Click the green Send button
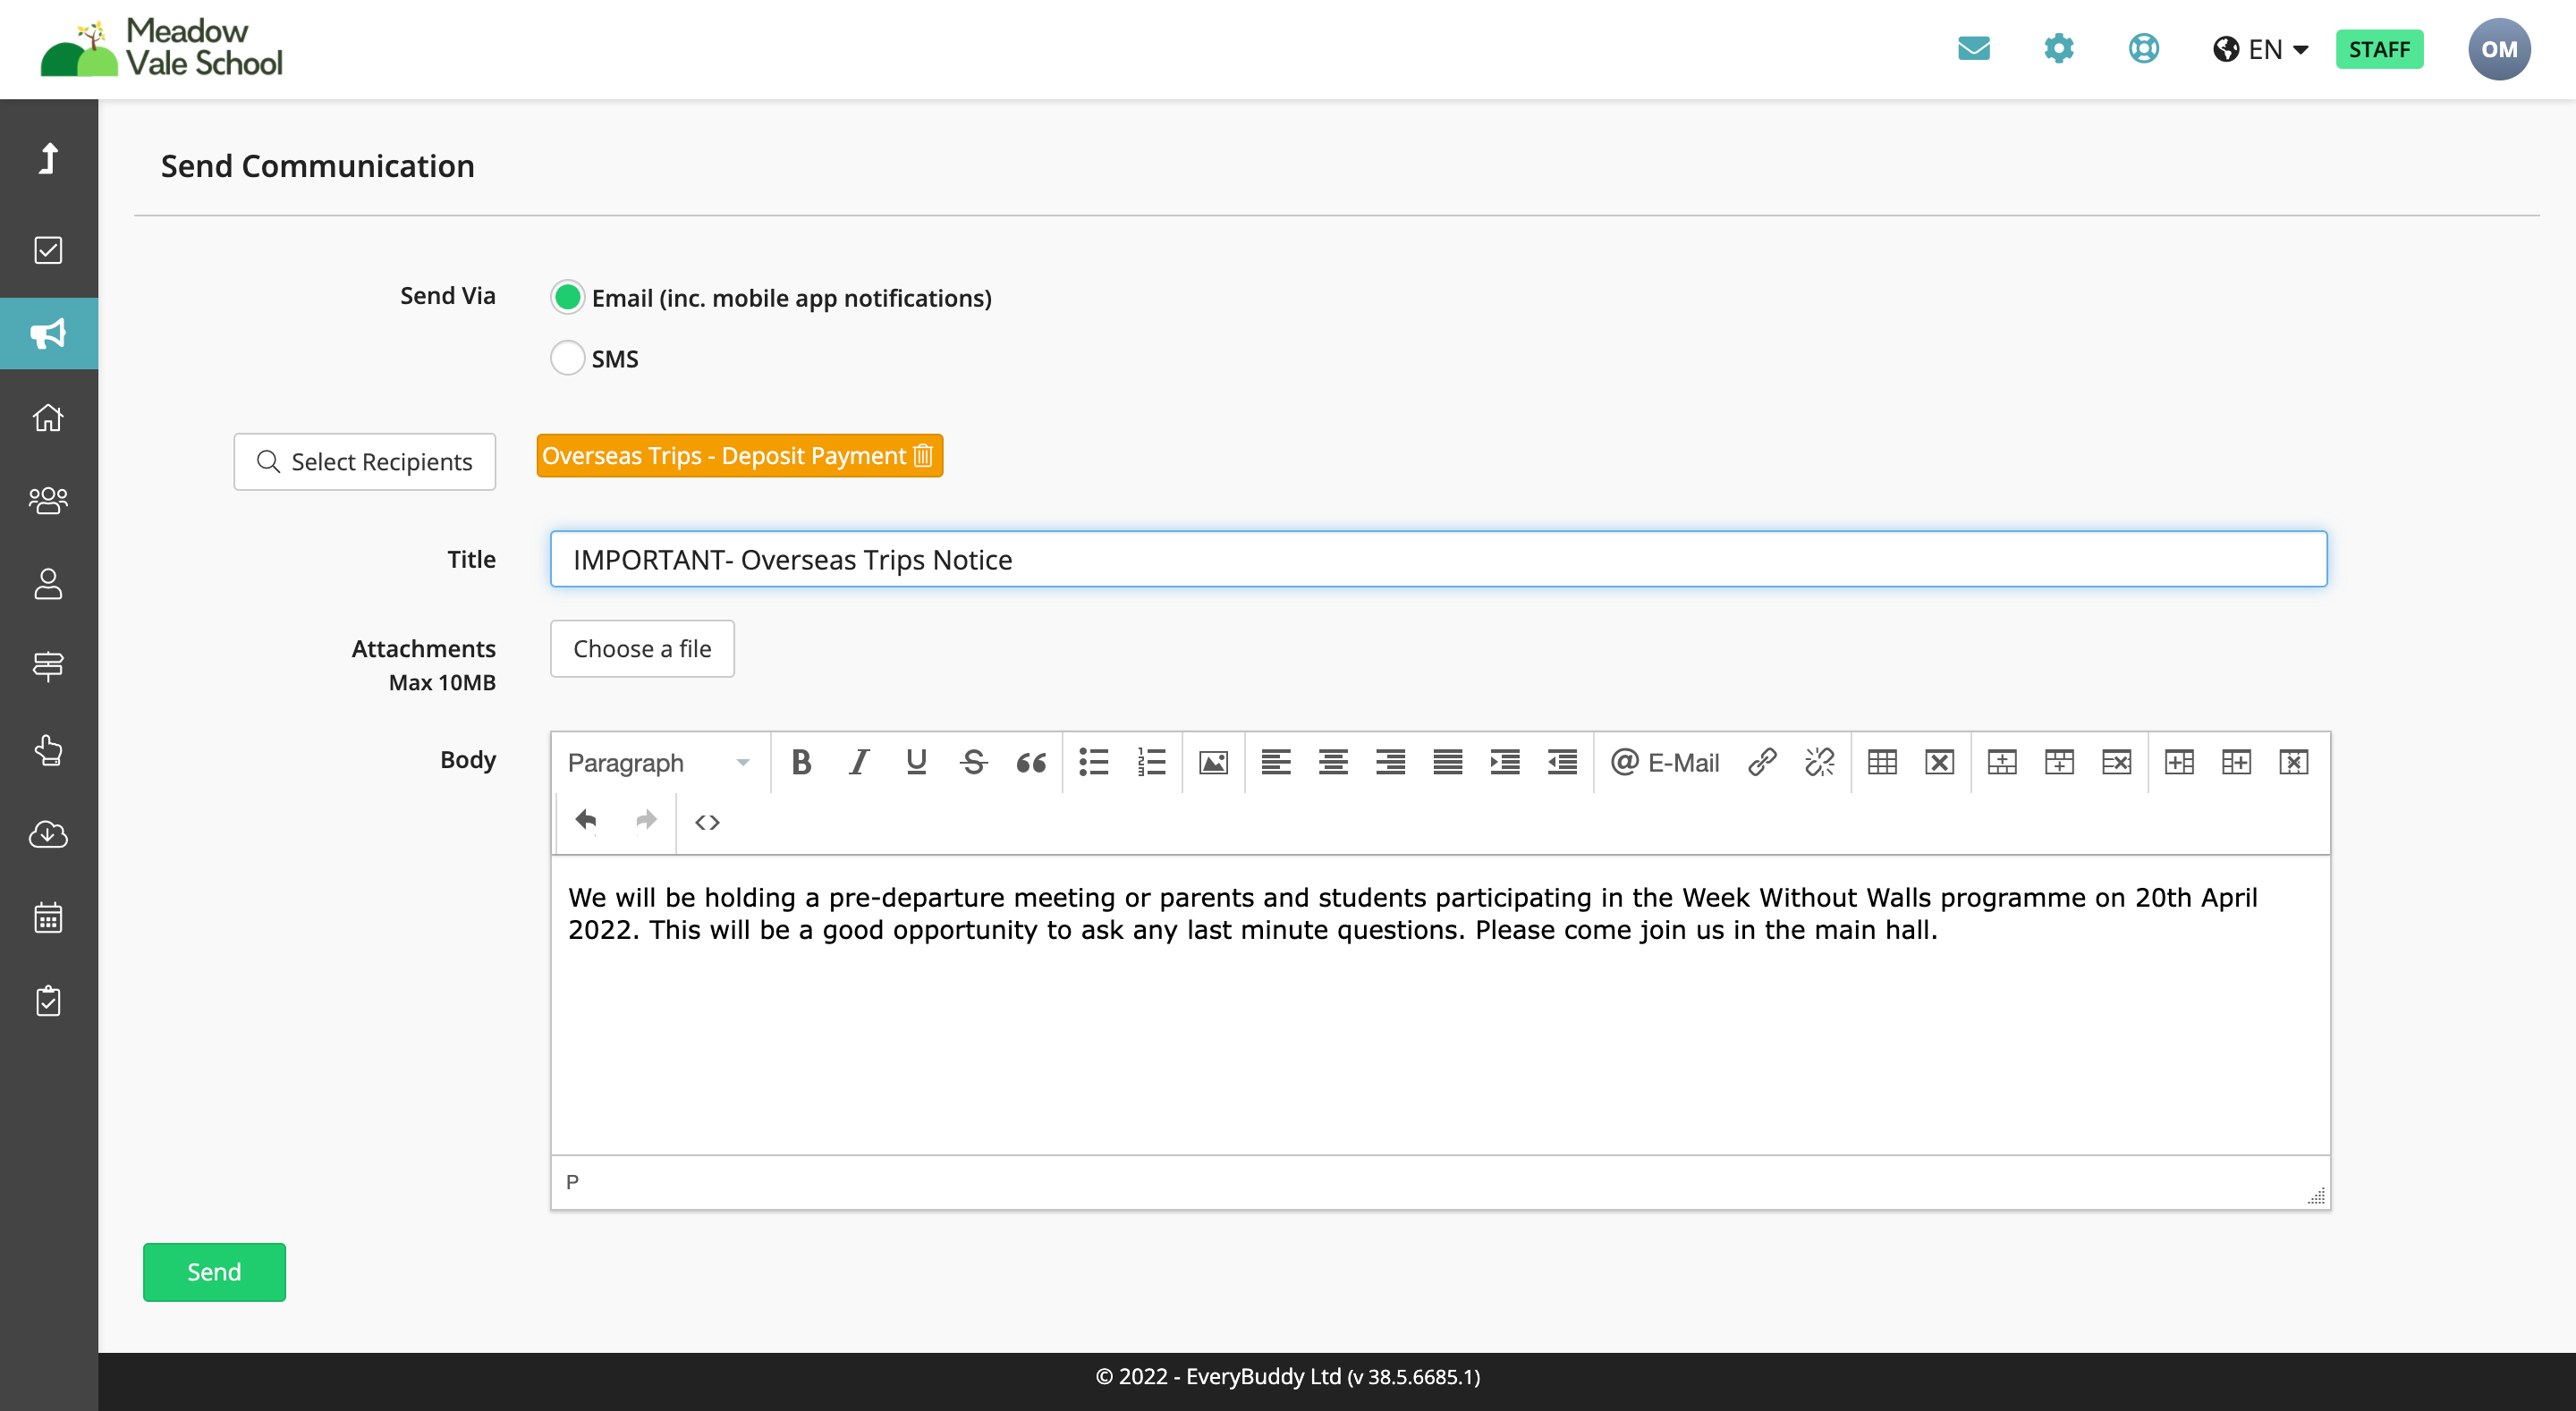 [x=214, y=1272]
